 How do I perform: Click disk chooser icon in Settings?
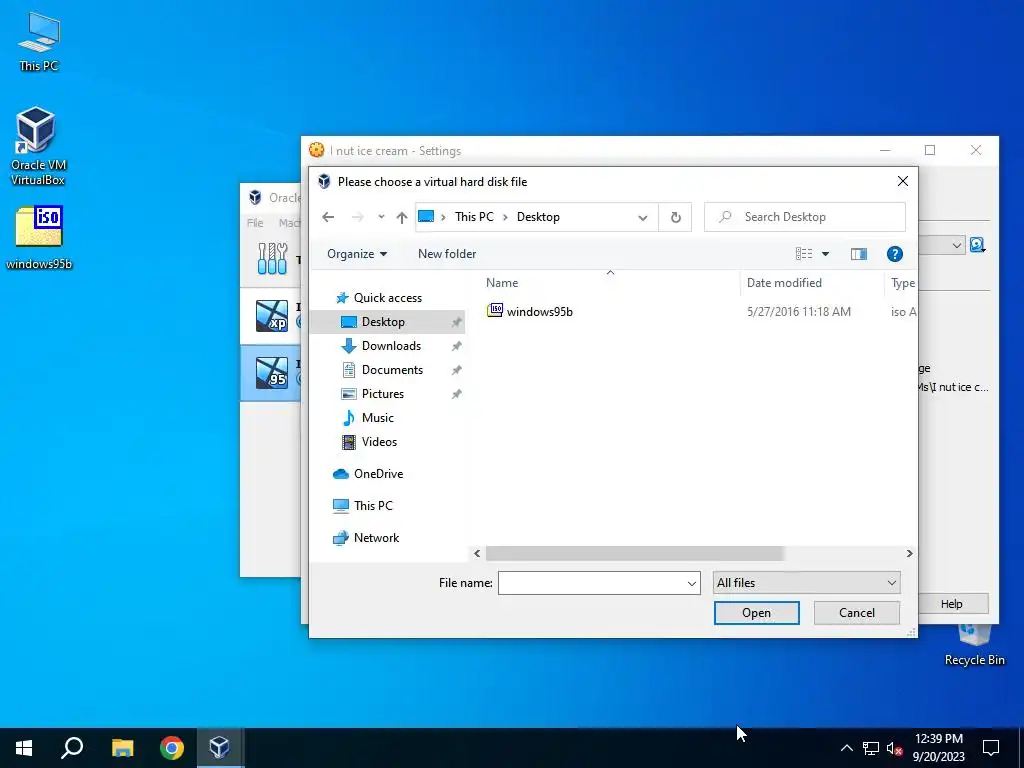click(977, 246)
